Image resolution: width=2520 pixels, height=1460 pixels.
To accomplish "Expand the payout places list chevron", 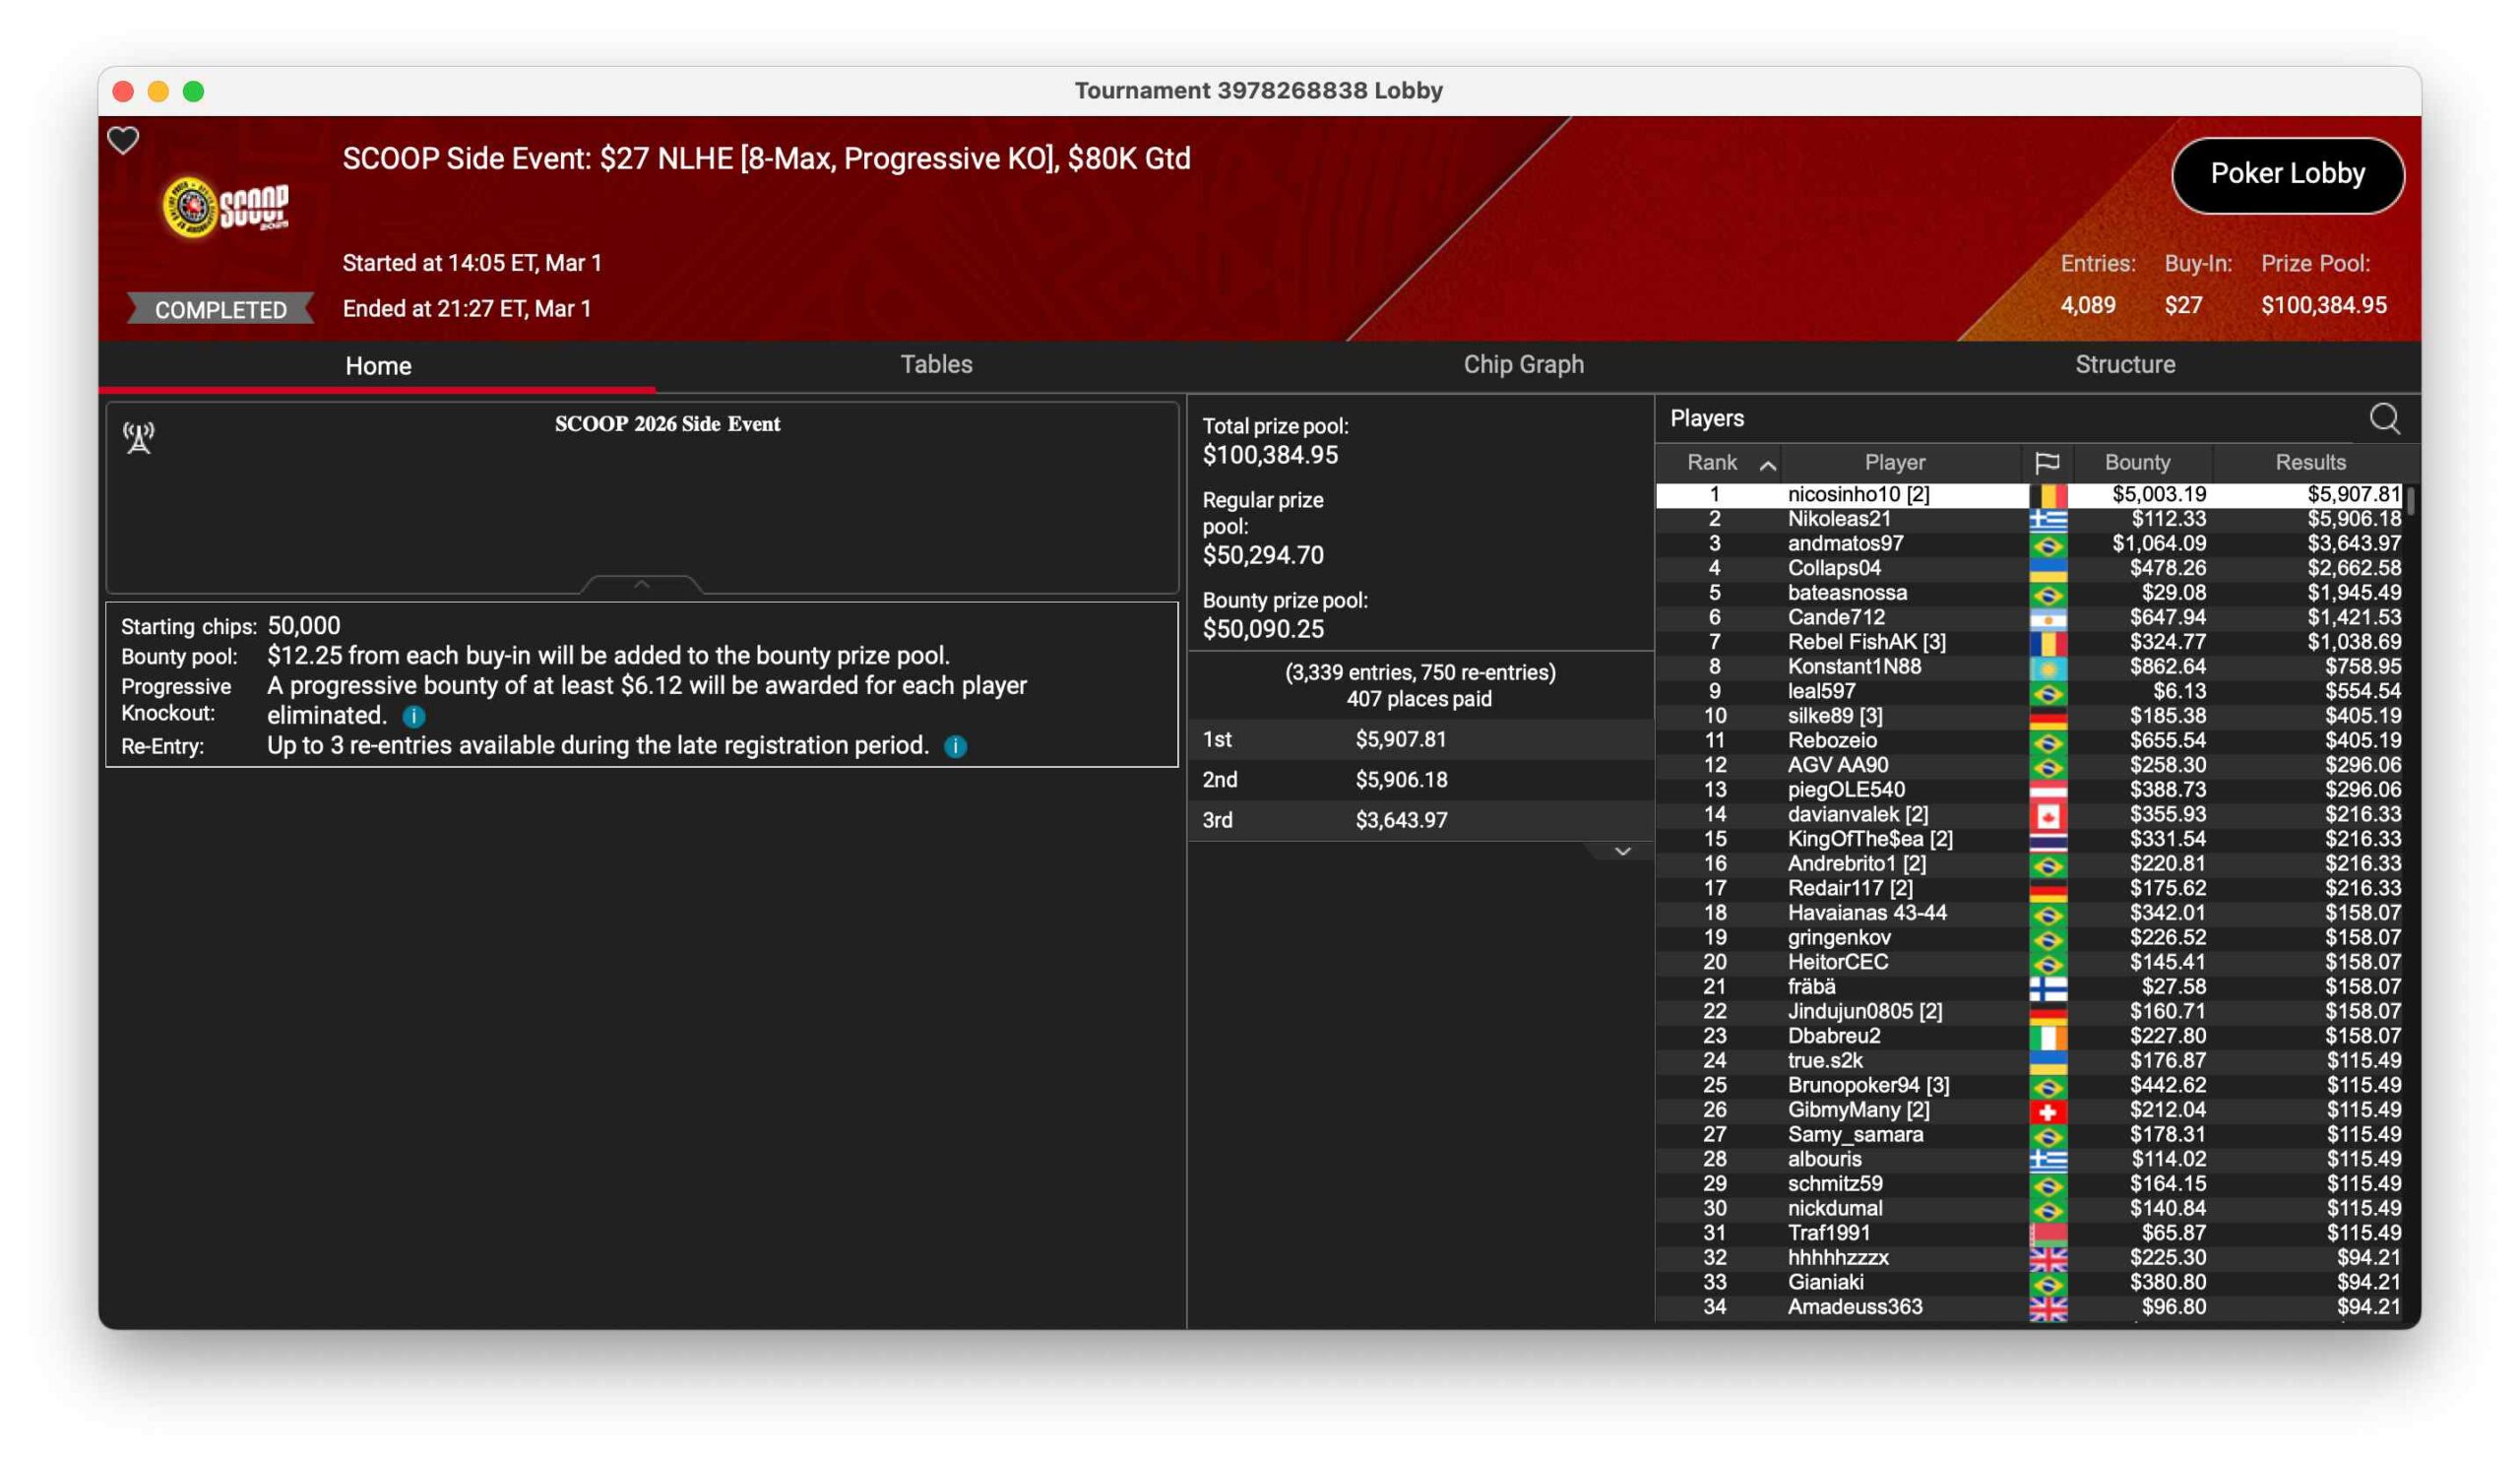I will [x=1622, y=851].
